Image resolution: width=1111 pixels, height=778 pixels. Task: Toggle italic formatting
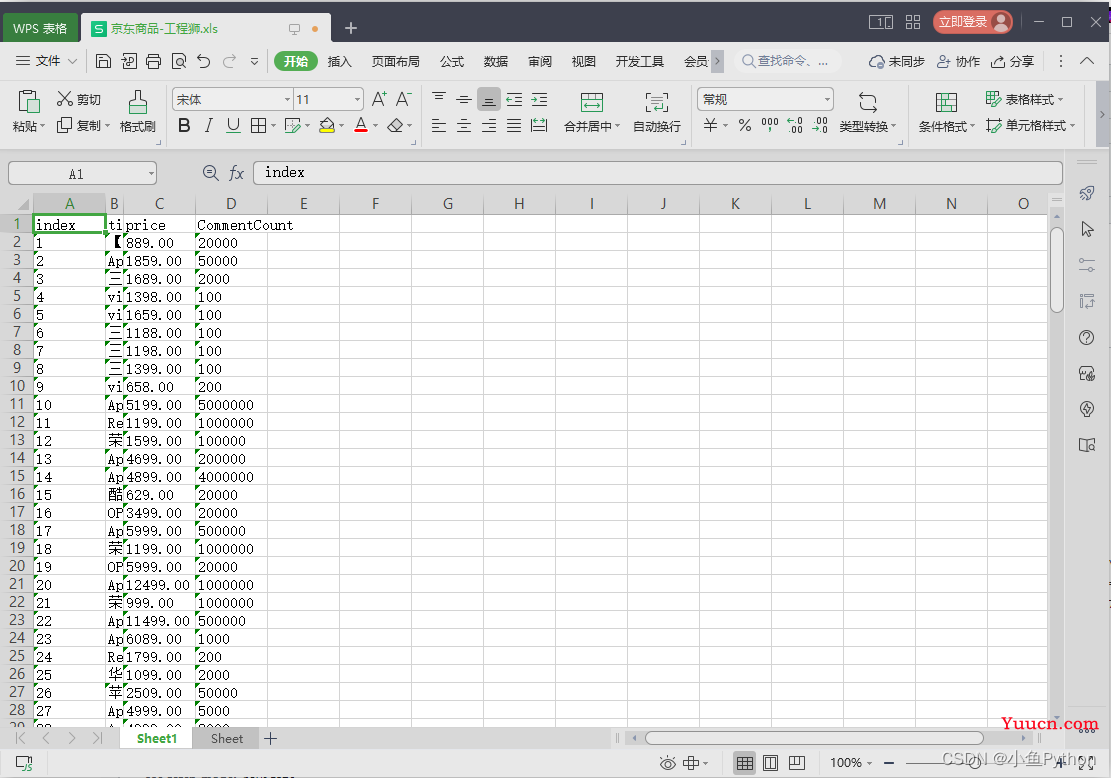coord(208,125)
